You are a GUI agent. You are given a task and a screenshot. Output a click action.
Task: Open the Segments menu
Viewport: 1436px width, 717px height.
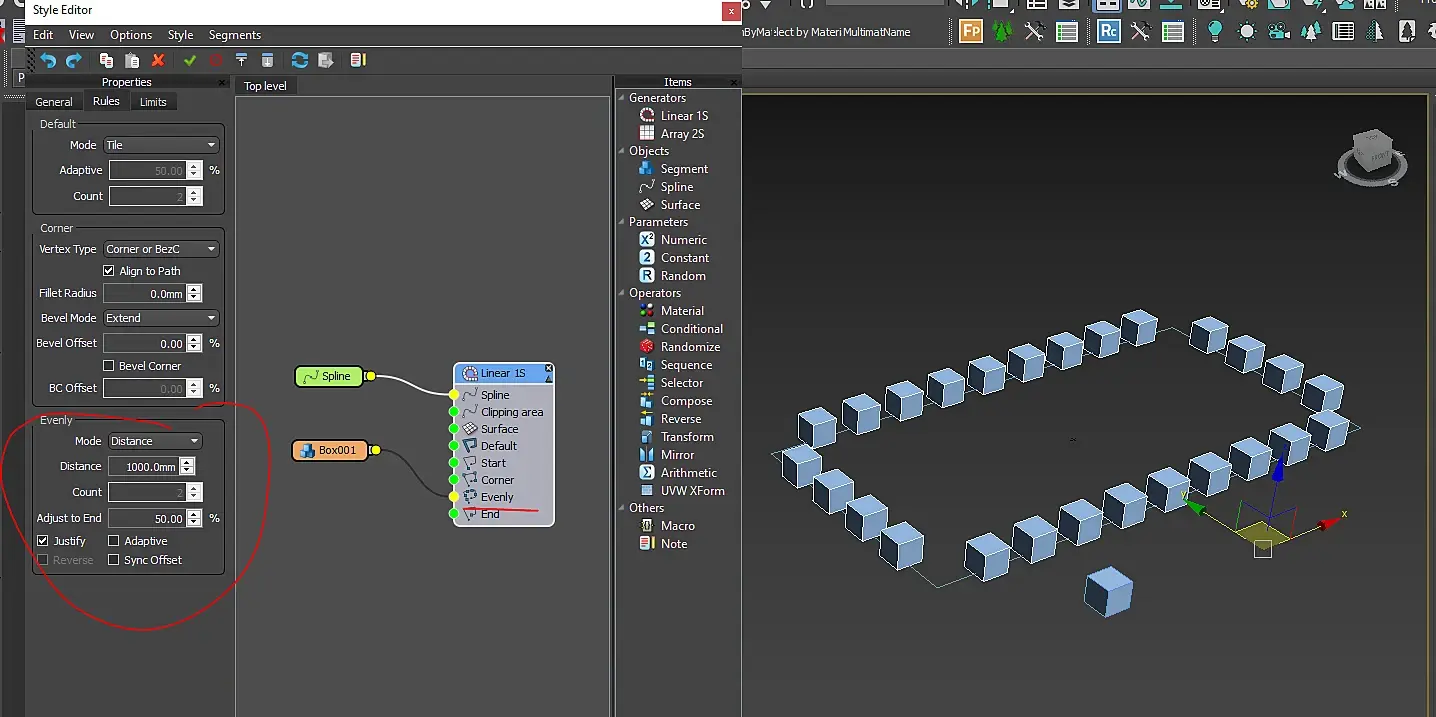[234, 35]
